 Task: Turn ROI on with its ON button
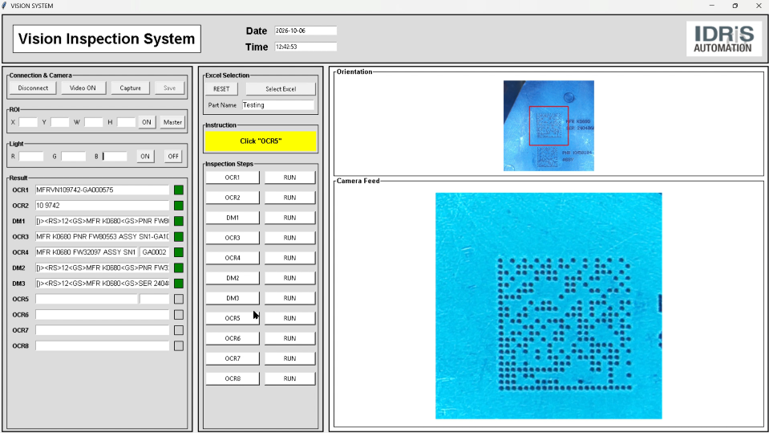tap(147, 122)
